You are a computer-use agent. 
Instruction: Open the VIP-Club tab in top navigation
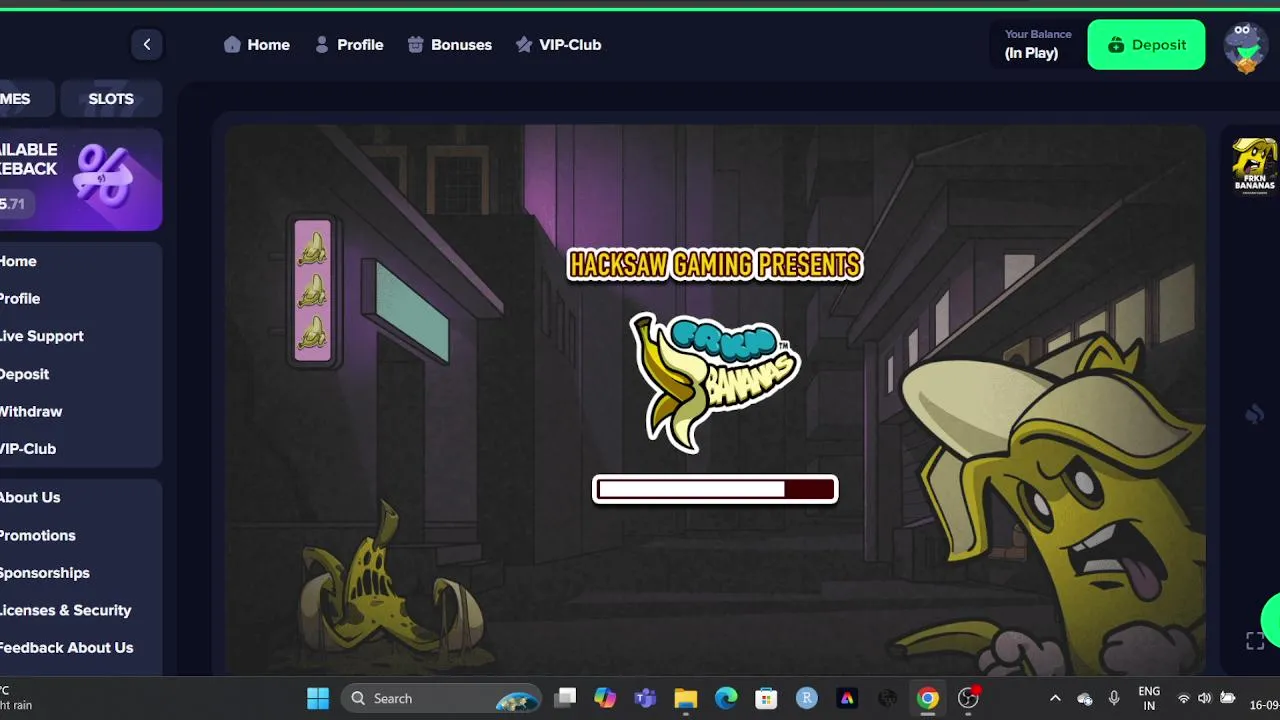[x=558, y=45]
